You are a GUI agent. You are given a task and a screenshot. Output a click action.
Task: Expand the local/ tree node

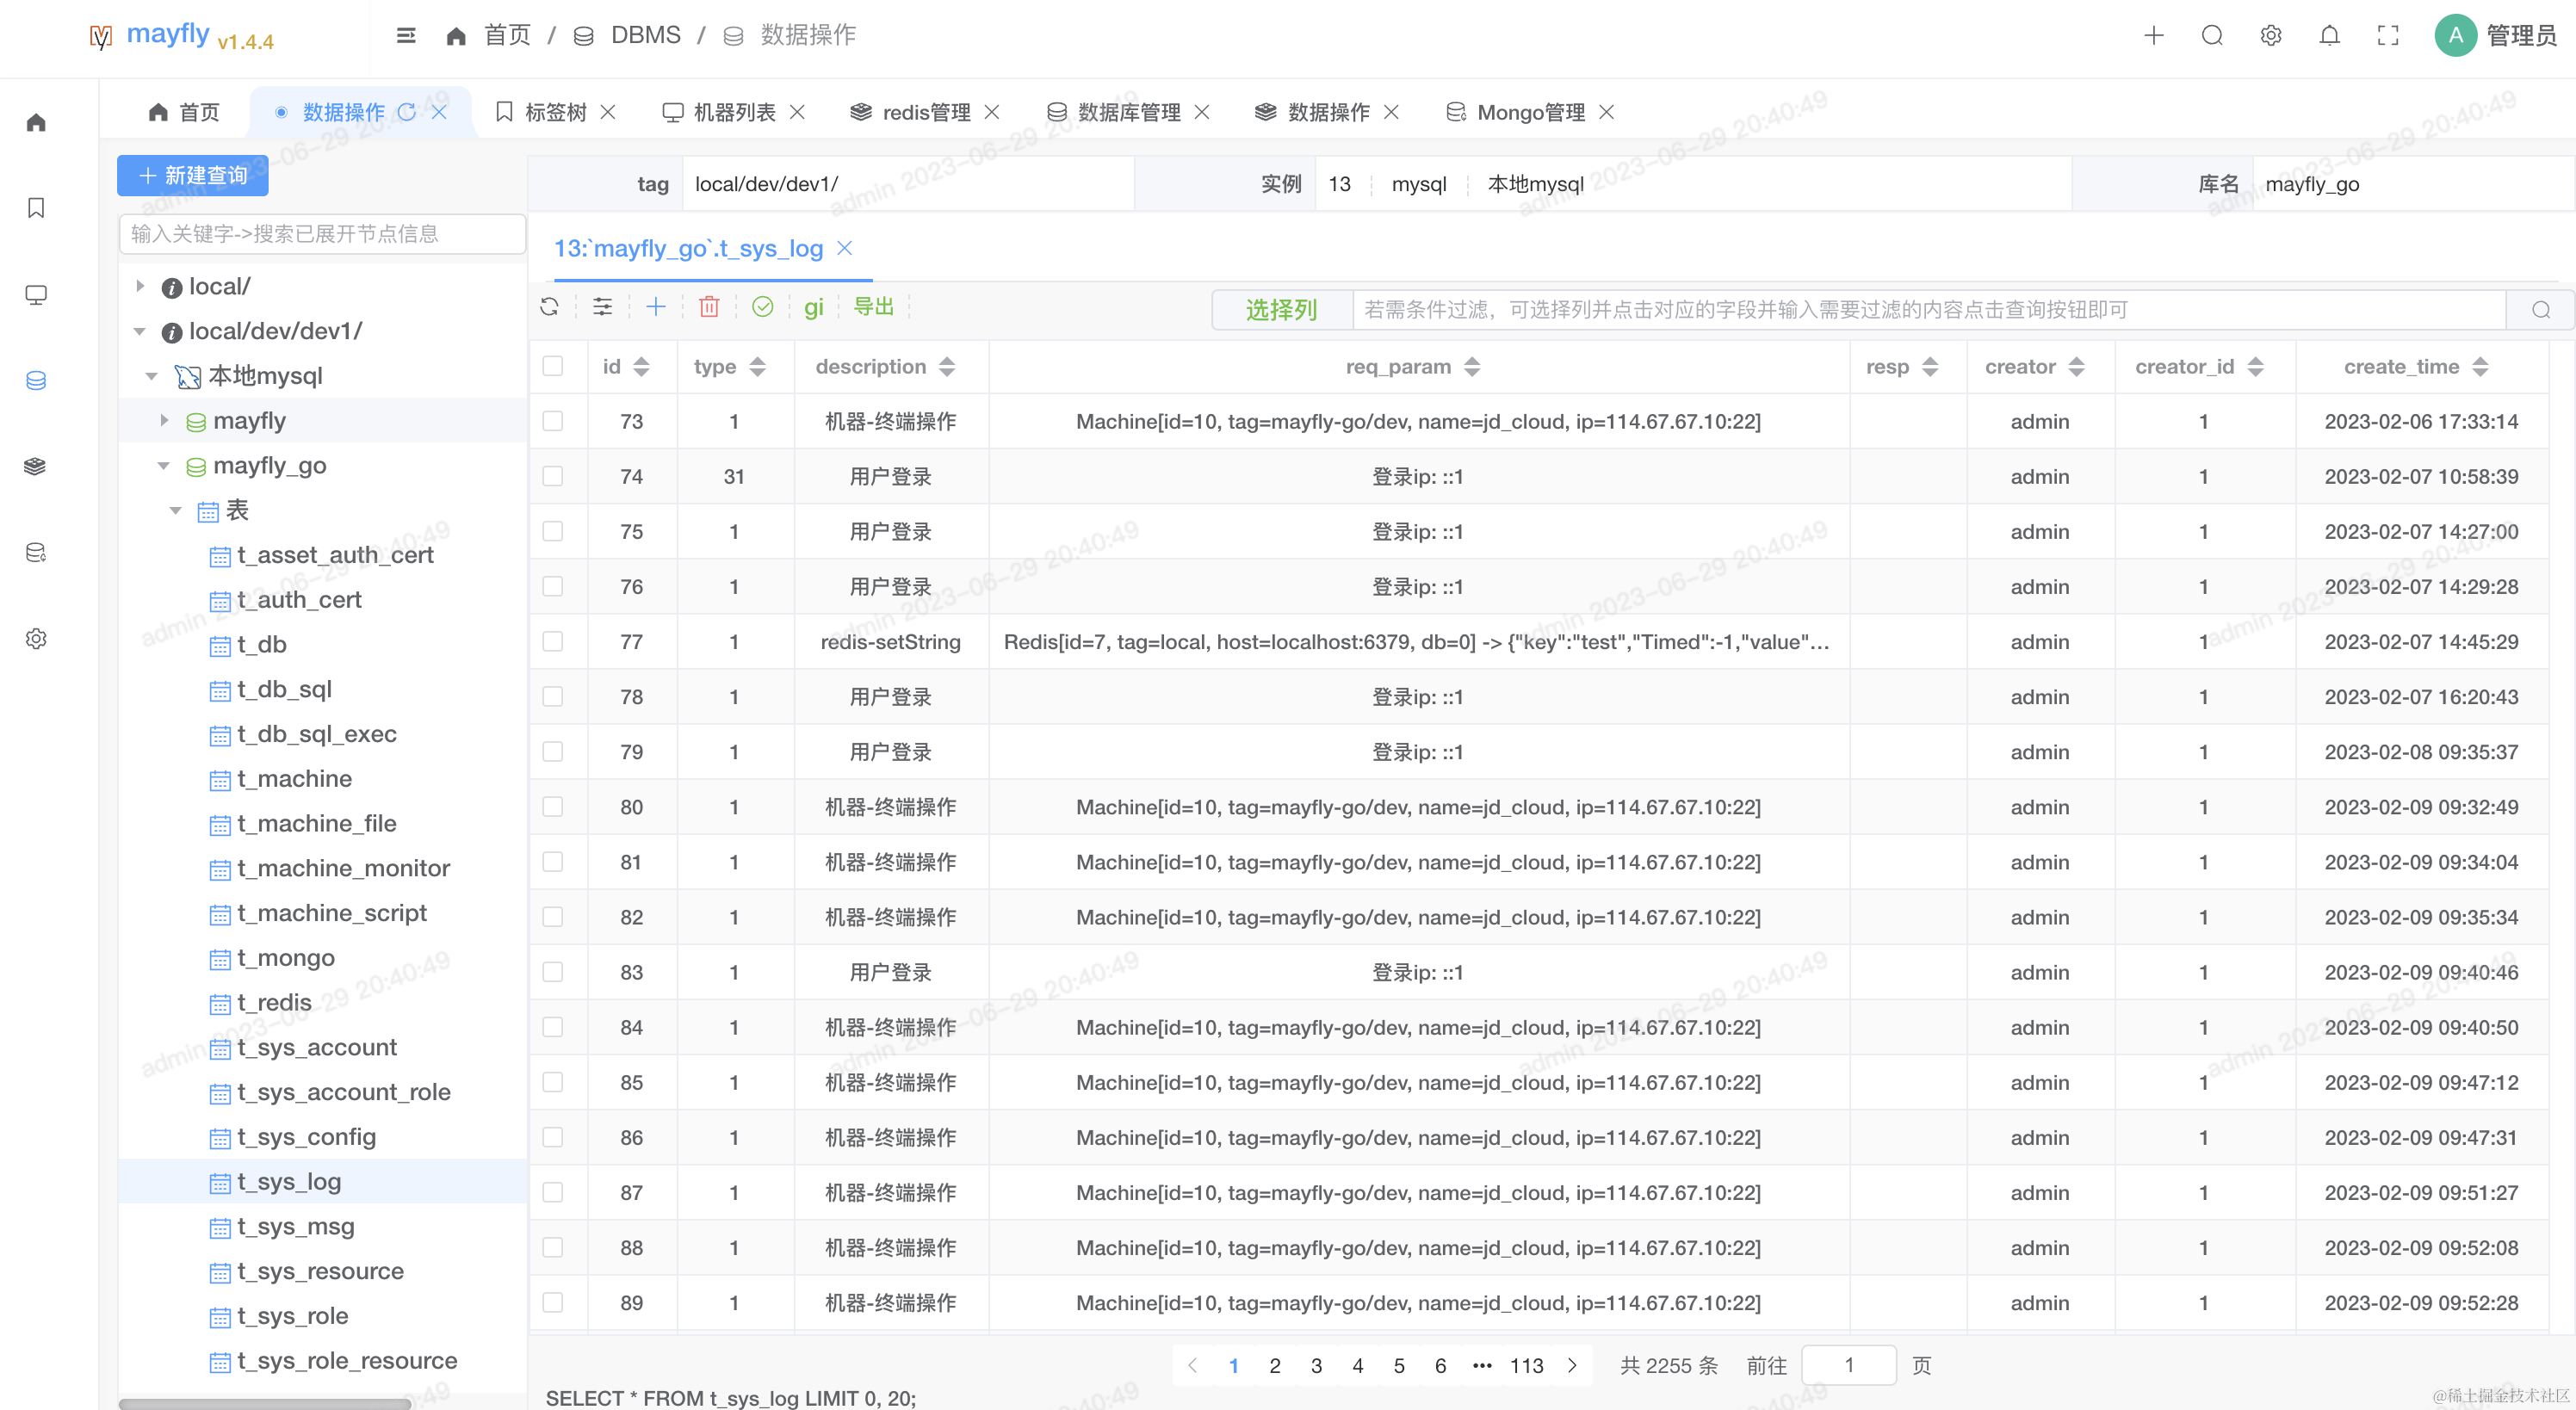[140, 286]
